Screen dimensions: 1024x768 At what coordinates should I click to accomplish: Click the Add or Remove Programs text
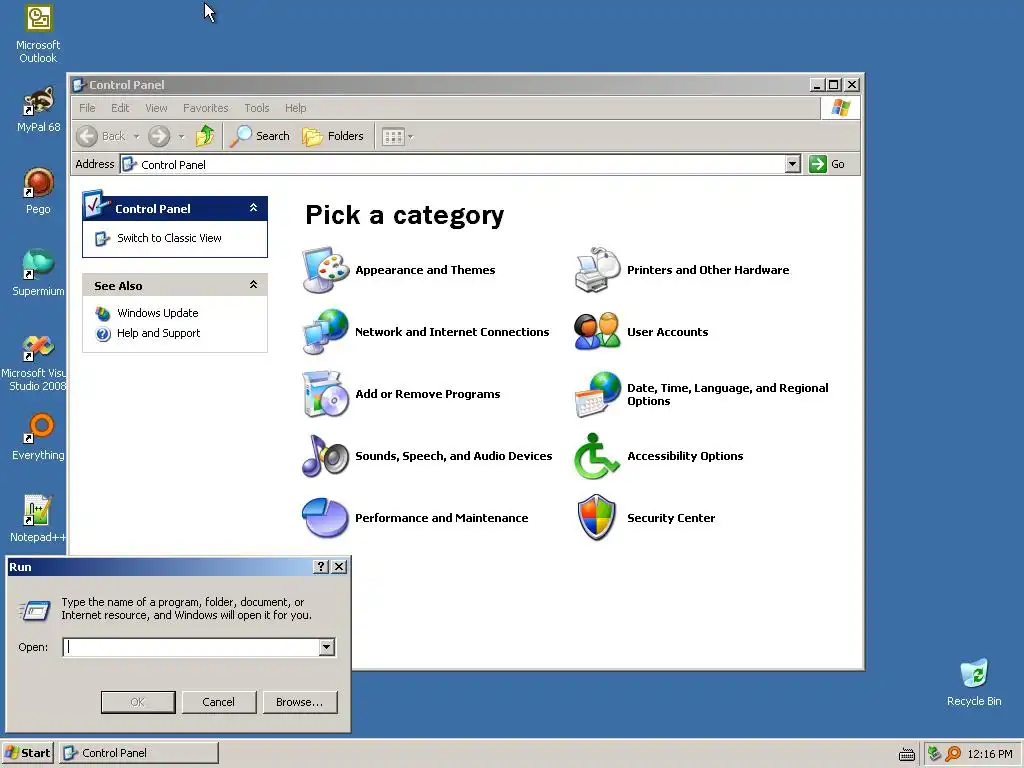tap(428, 394)
